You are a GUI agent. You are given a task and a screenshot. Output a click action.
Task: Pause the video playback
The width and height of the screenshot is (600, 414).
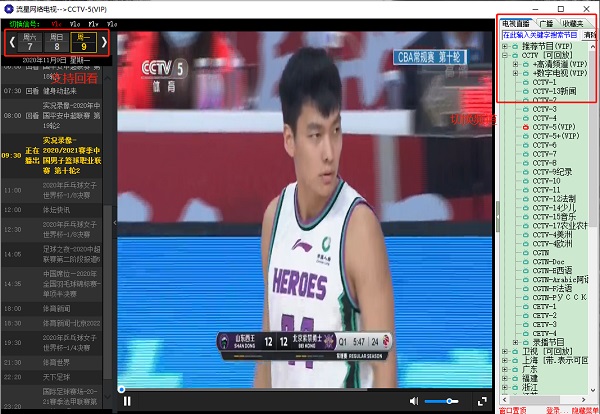click(x=127, y=401)
